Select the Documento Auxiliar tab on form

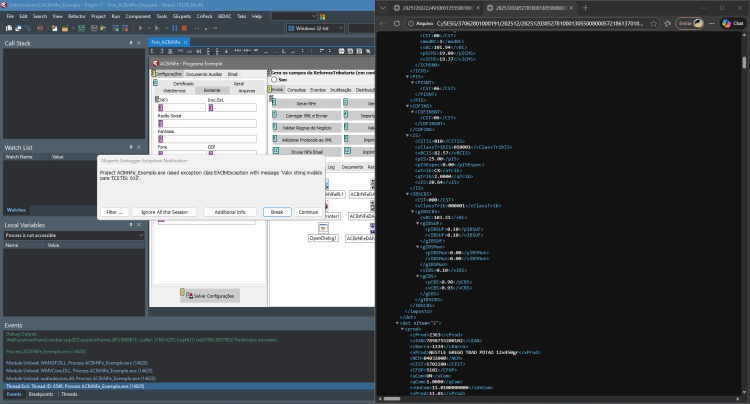point(204,74)
